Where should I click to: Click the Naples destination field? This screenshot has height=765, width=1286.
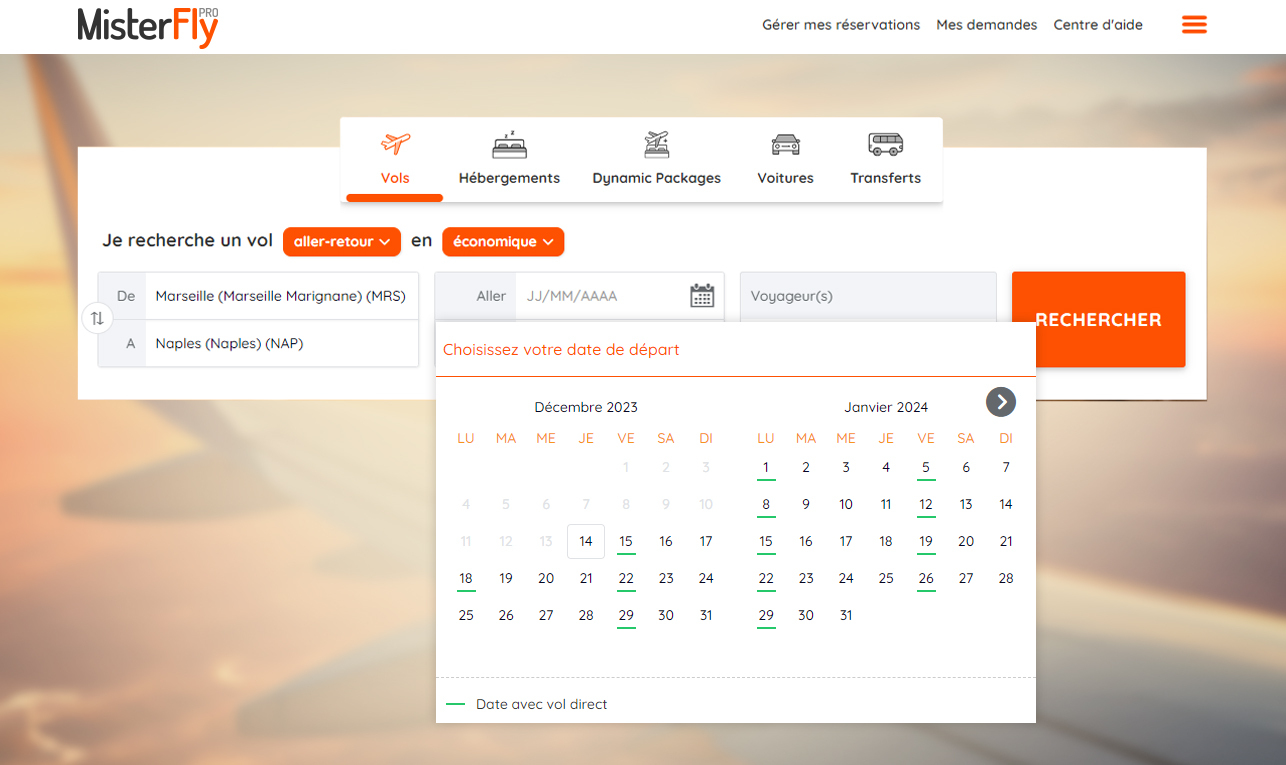click(x=280, y=343)
